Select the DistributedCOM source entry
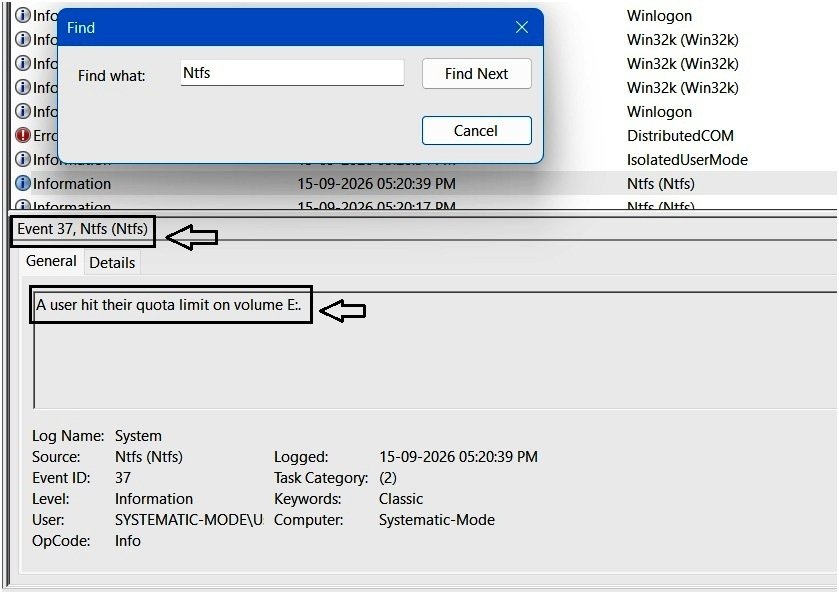The height and width of the screenshot is (594, 839). [x=680, y=136]
